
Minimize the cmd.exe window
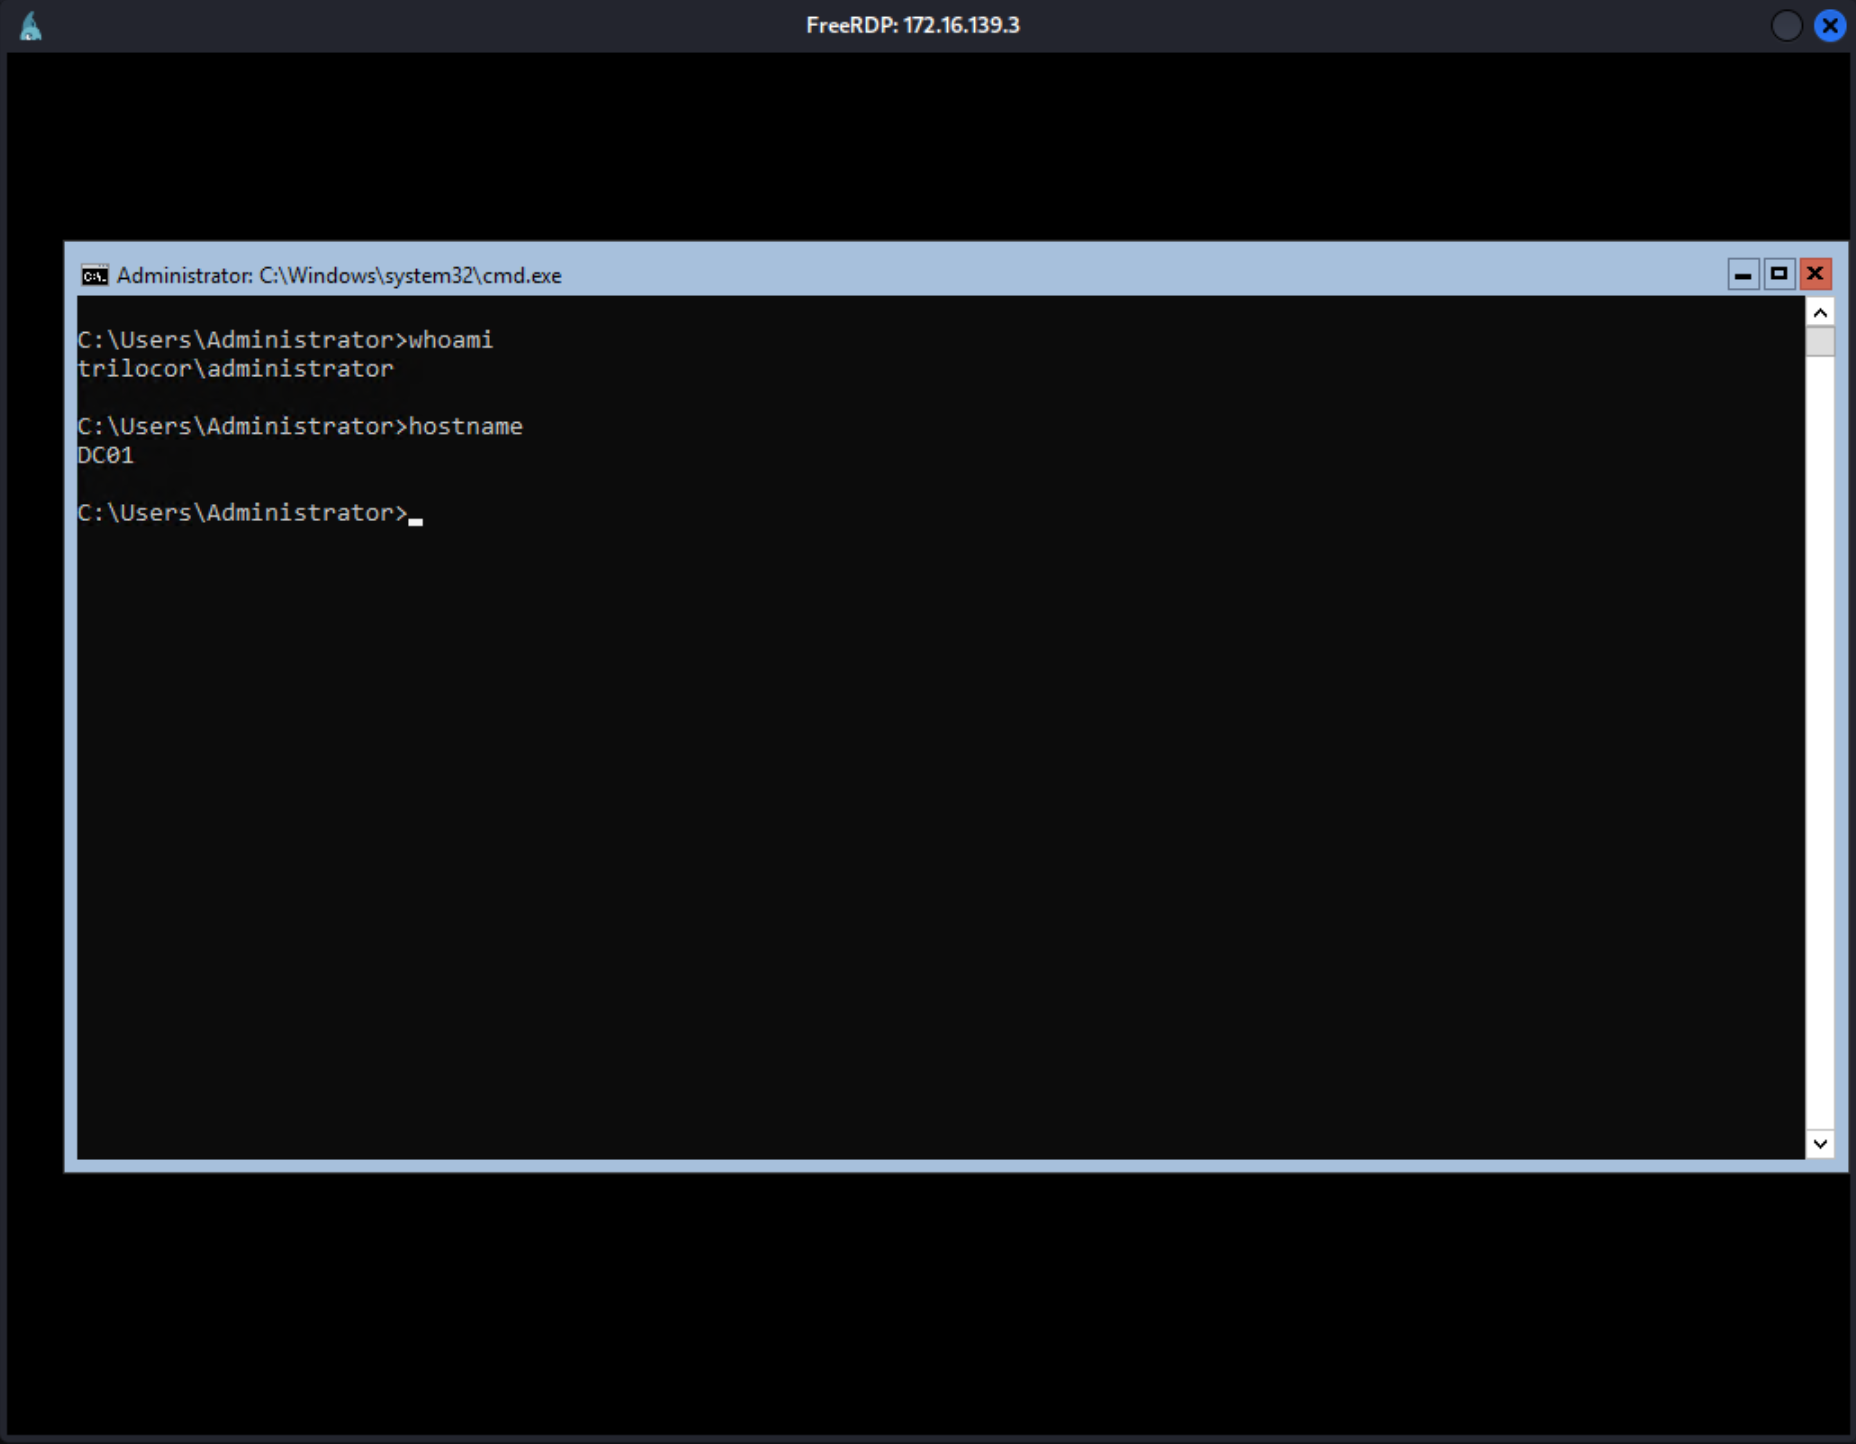1743,274
